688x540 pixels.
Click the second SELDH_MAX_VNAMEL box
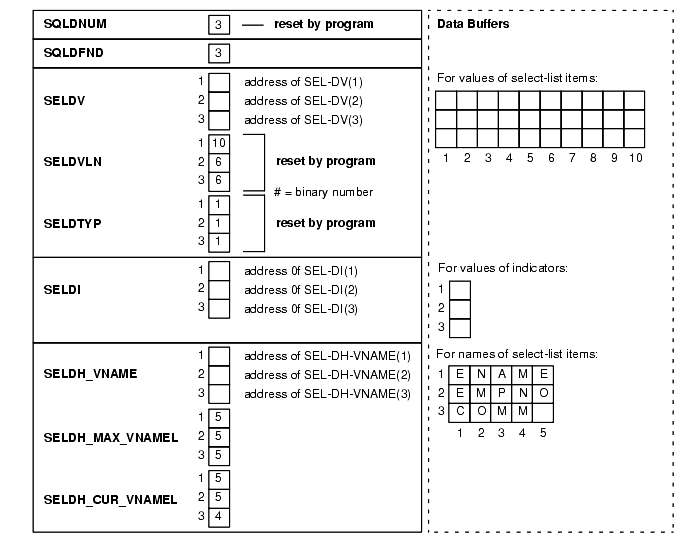pyautogui.click(x=219, y=436)
